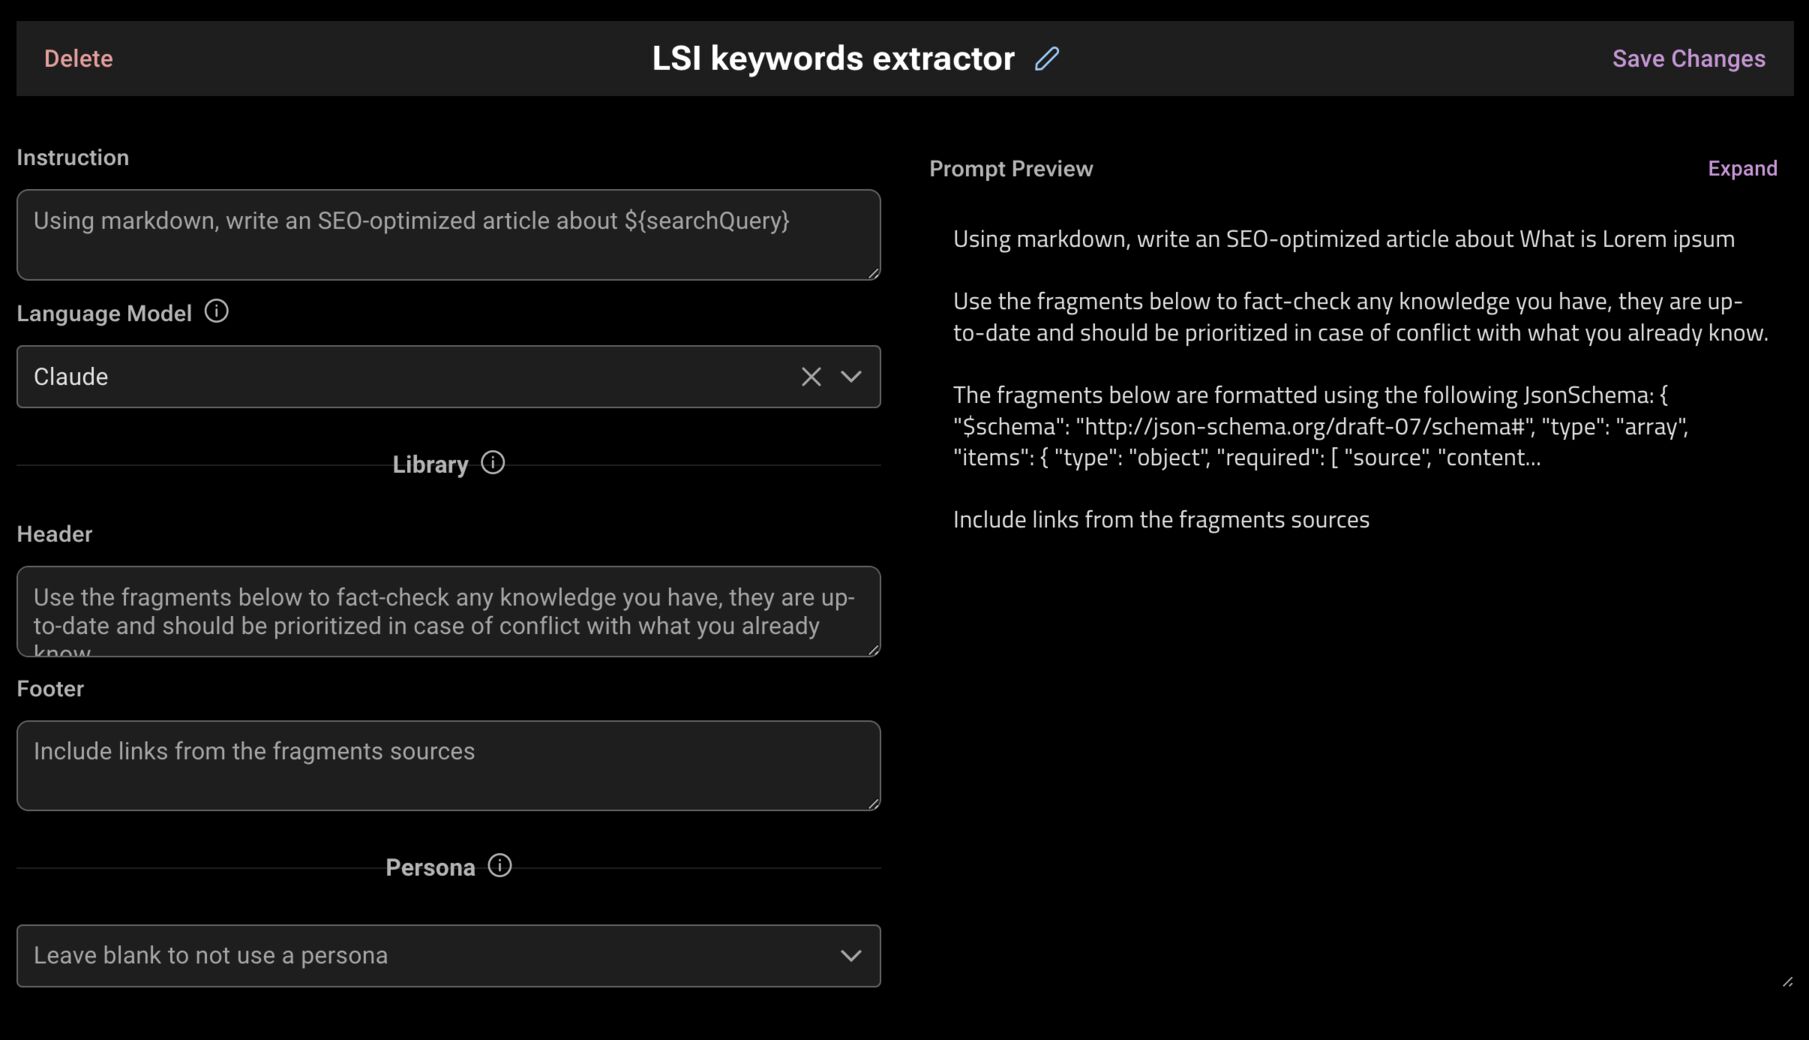Click the pencil icon to rename the extractor

pyautogui.click(x=1046, y=60)
